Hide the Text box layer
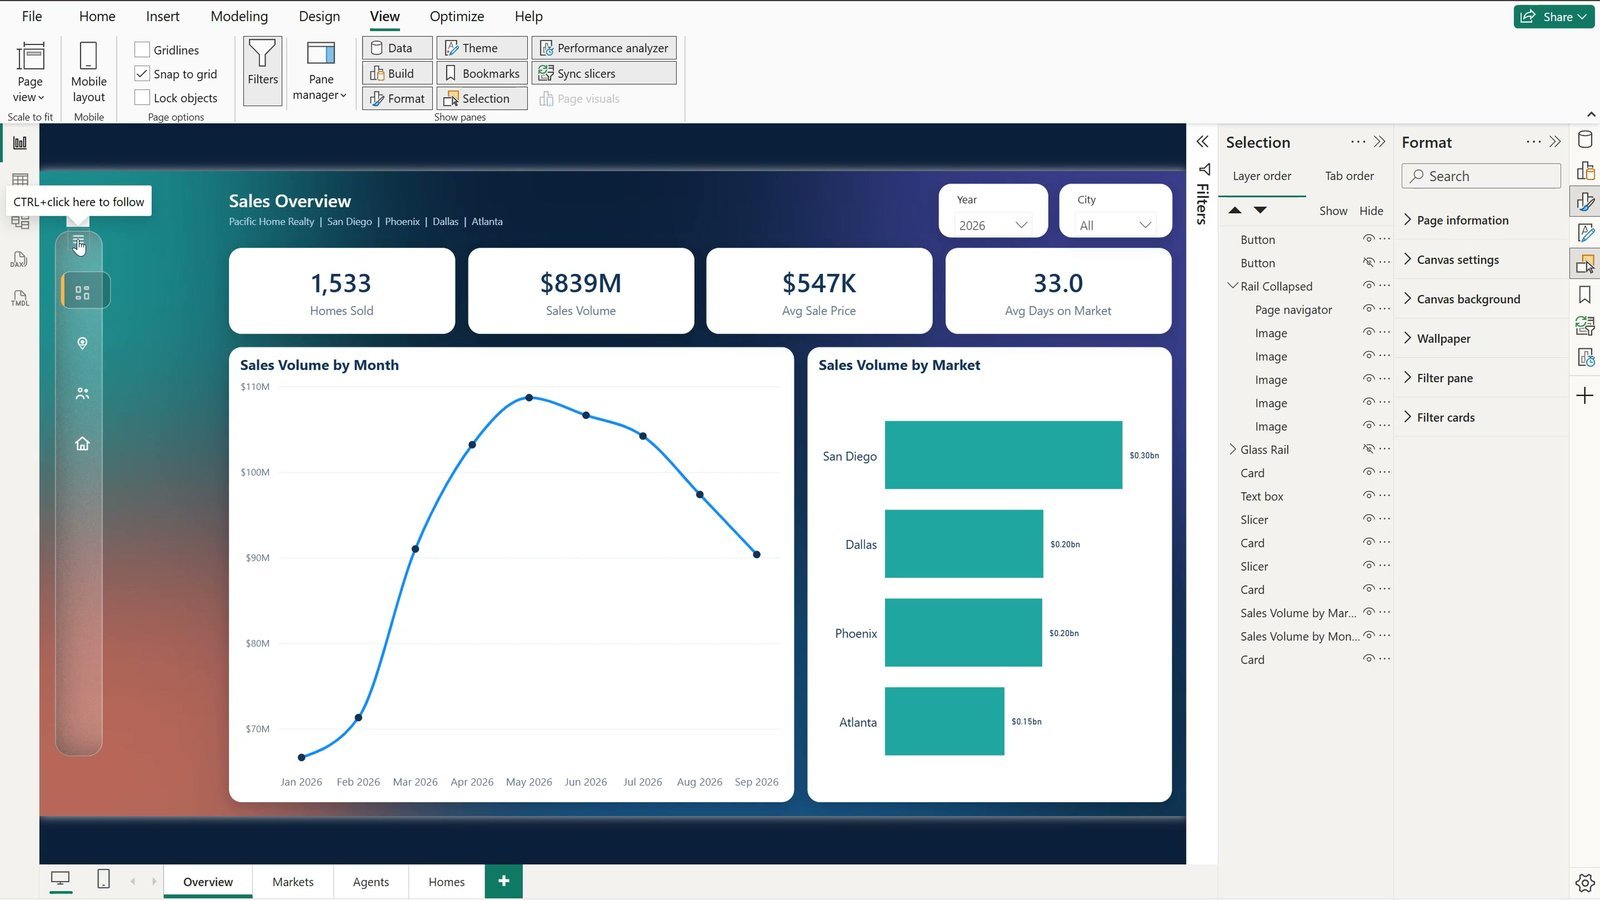 coord(1369,496)
